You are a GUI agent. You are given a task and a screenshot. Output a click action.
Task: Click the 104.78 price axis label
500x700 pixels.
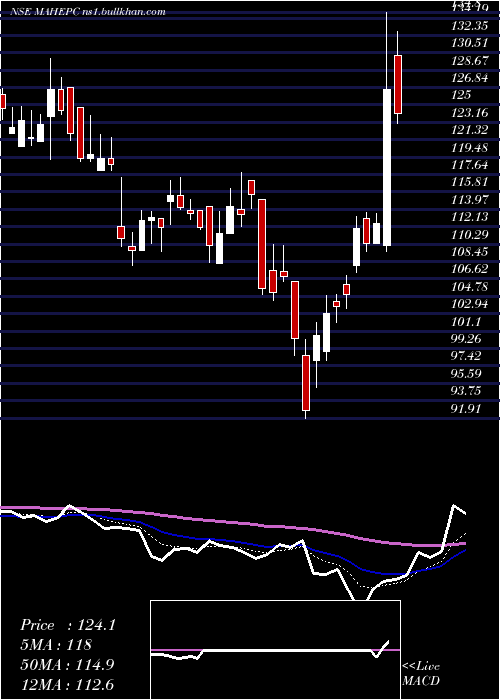(469, 286)
